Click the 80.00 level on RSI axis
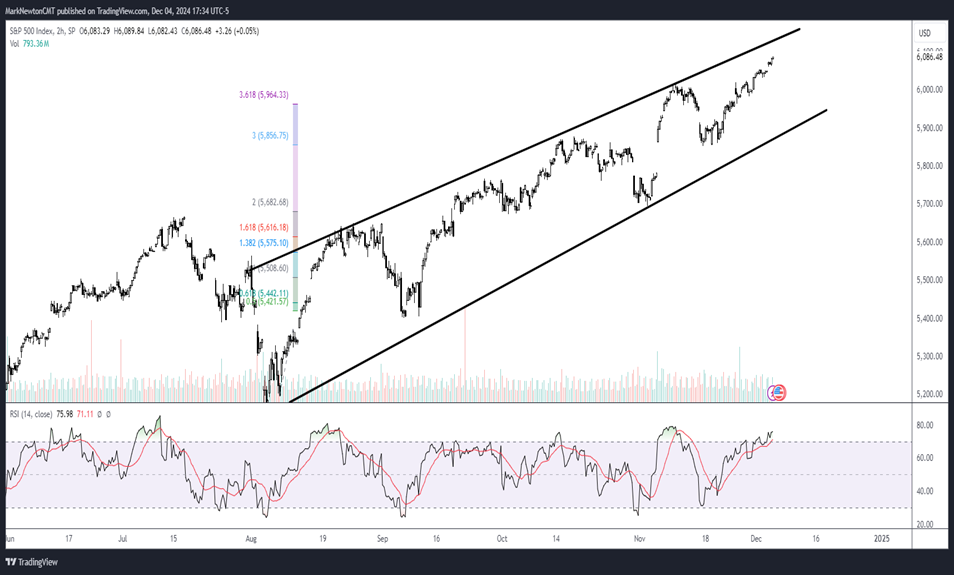 927,425
